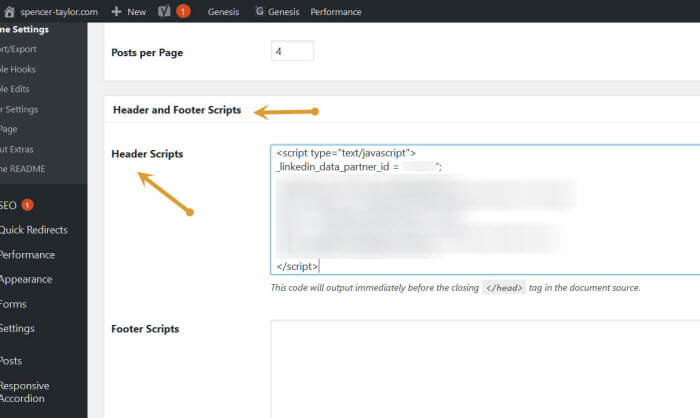Click inside the Footer Scripts textarea
Image resolution: width=700 pixels, height=418 pixels.
[x=485, y=369]
